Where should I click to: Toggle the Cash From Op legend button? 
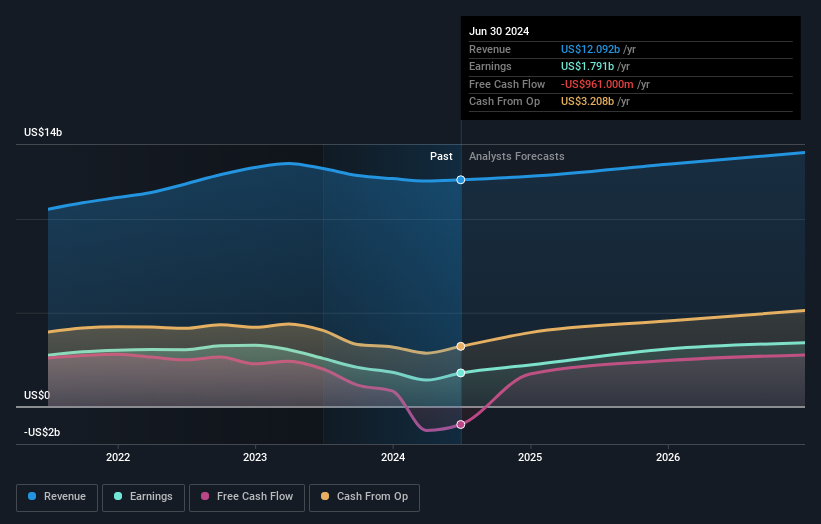[x=364, y=497]
